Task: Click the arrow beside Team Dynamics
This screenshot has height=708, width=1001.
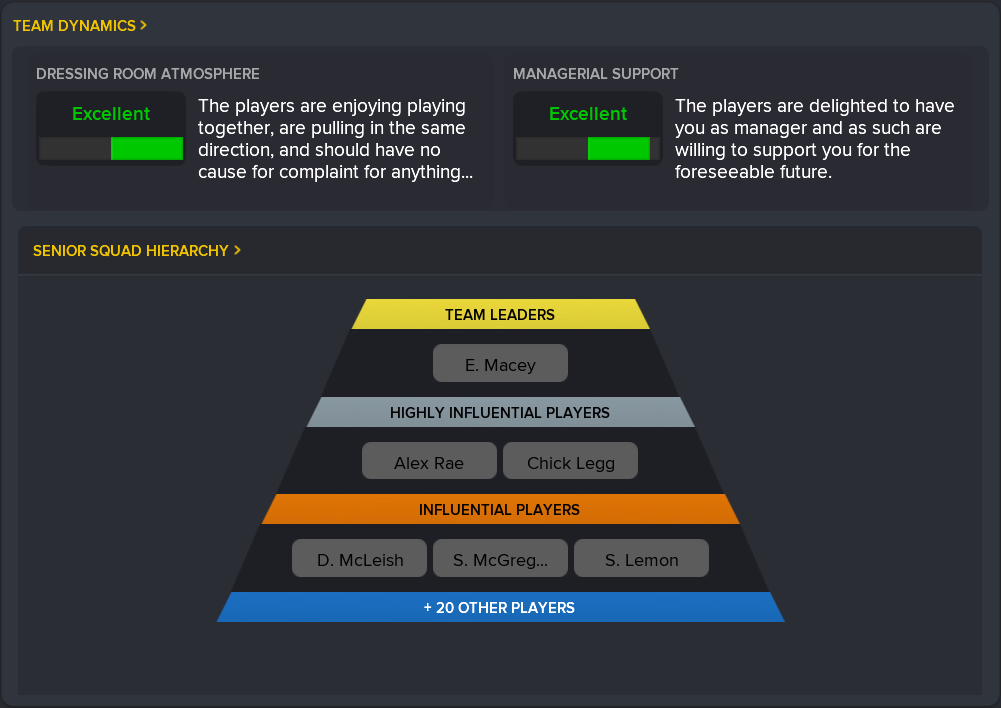Action: coord(144,26)
